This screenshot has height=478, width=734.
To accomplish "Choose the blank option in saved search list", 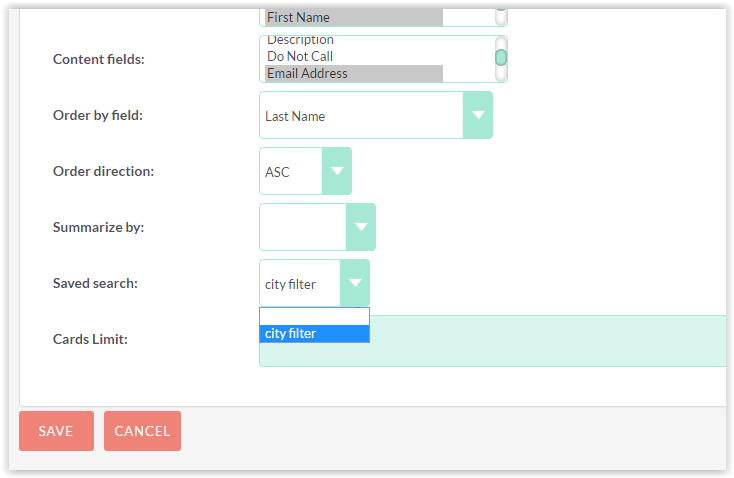I will click(x=314, y=316).
